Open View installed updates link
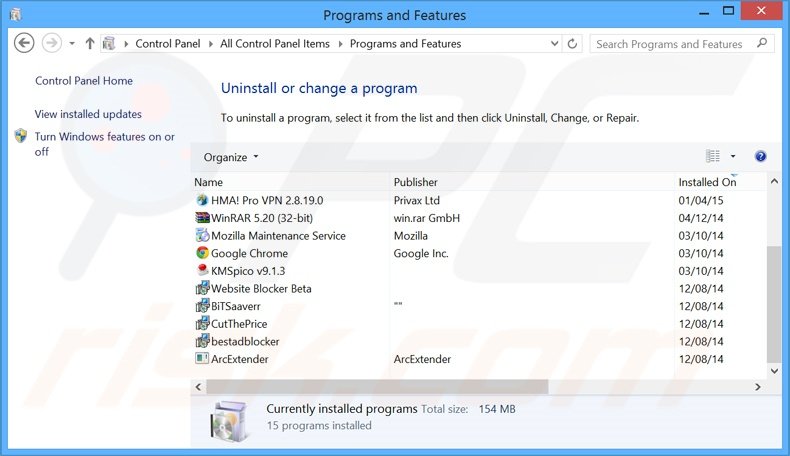This screenshot has width=790, height=456. coord(88,114)
